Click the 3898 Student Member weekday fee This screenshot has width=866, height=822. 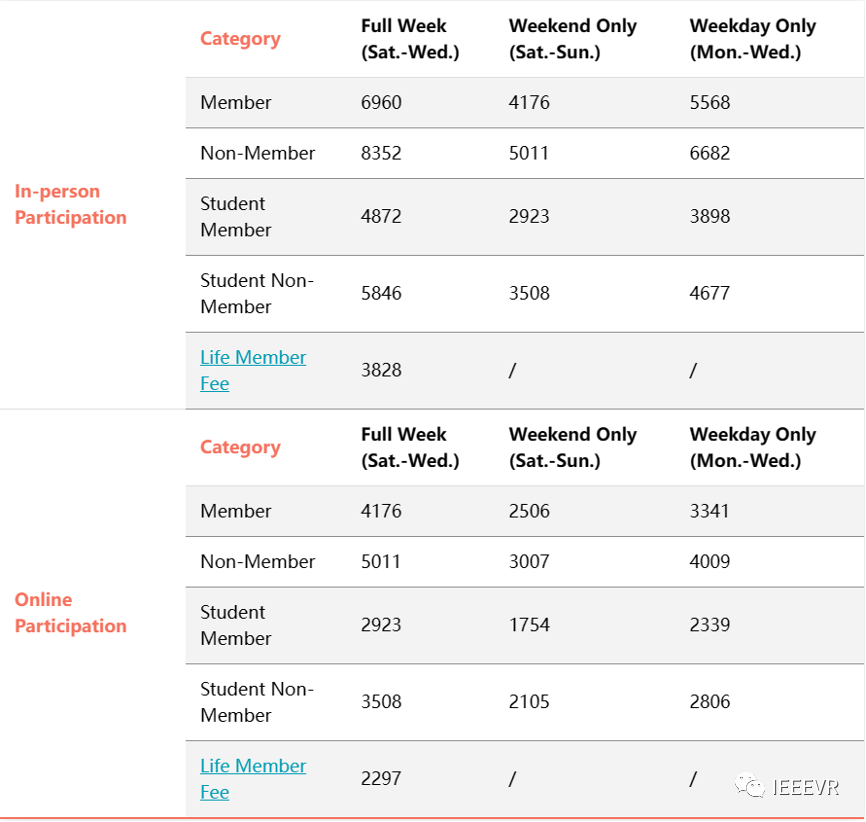[x=710, y=216]
